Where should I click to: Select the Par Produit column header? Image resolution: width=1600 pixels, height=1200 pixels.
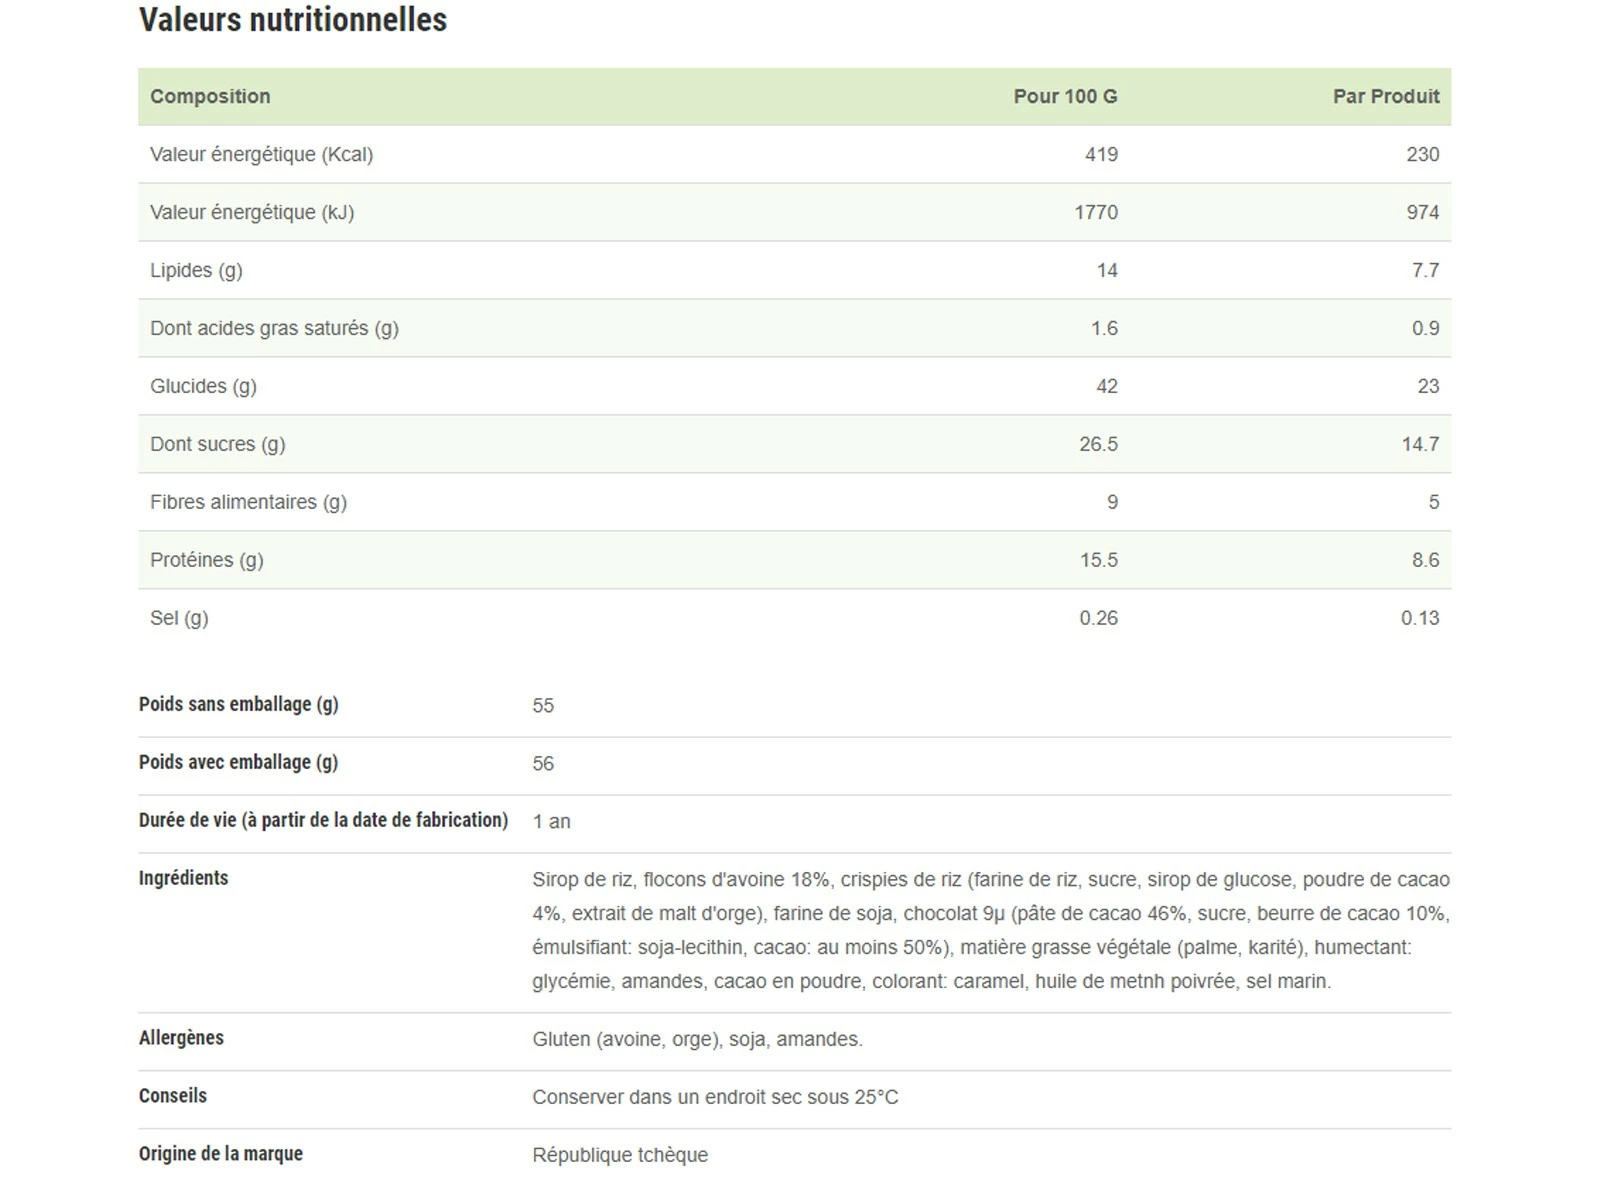(1385, 96)
